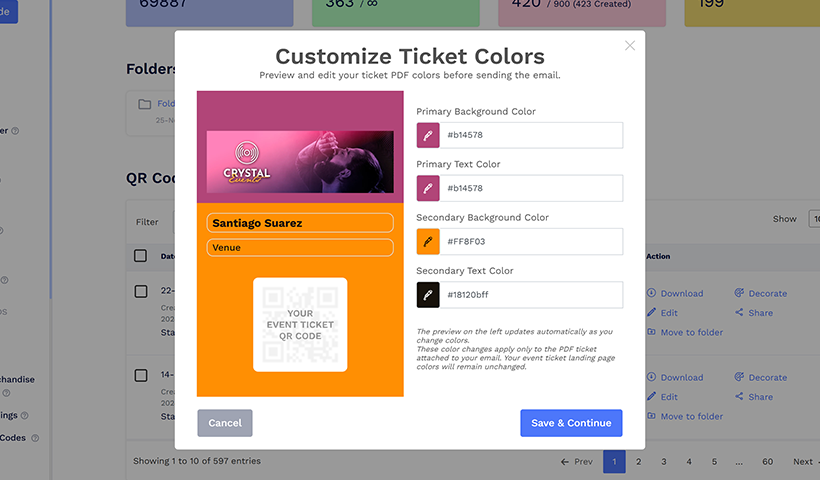
Task: Click the Edit icon in the second row
Action: tap(651, 397)
